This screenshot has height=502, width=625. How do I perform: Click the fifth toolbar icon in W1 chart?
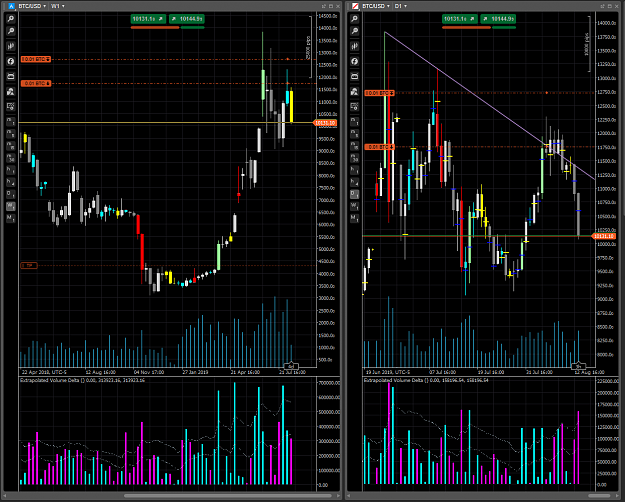[x=11, y=76]
